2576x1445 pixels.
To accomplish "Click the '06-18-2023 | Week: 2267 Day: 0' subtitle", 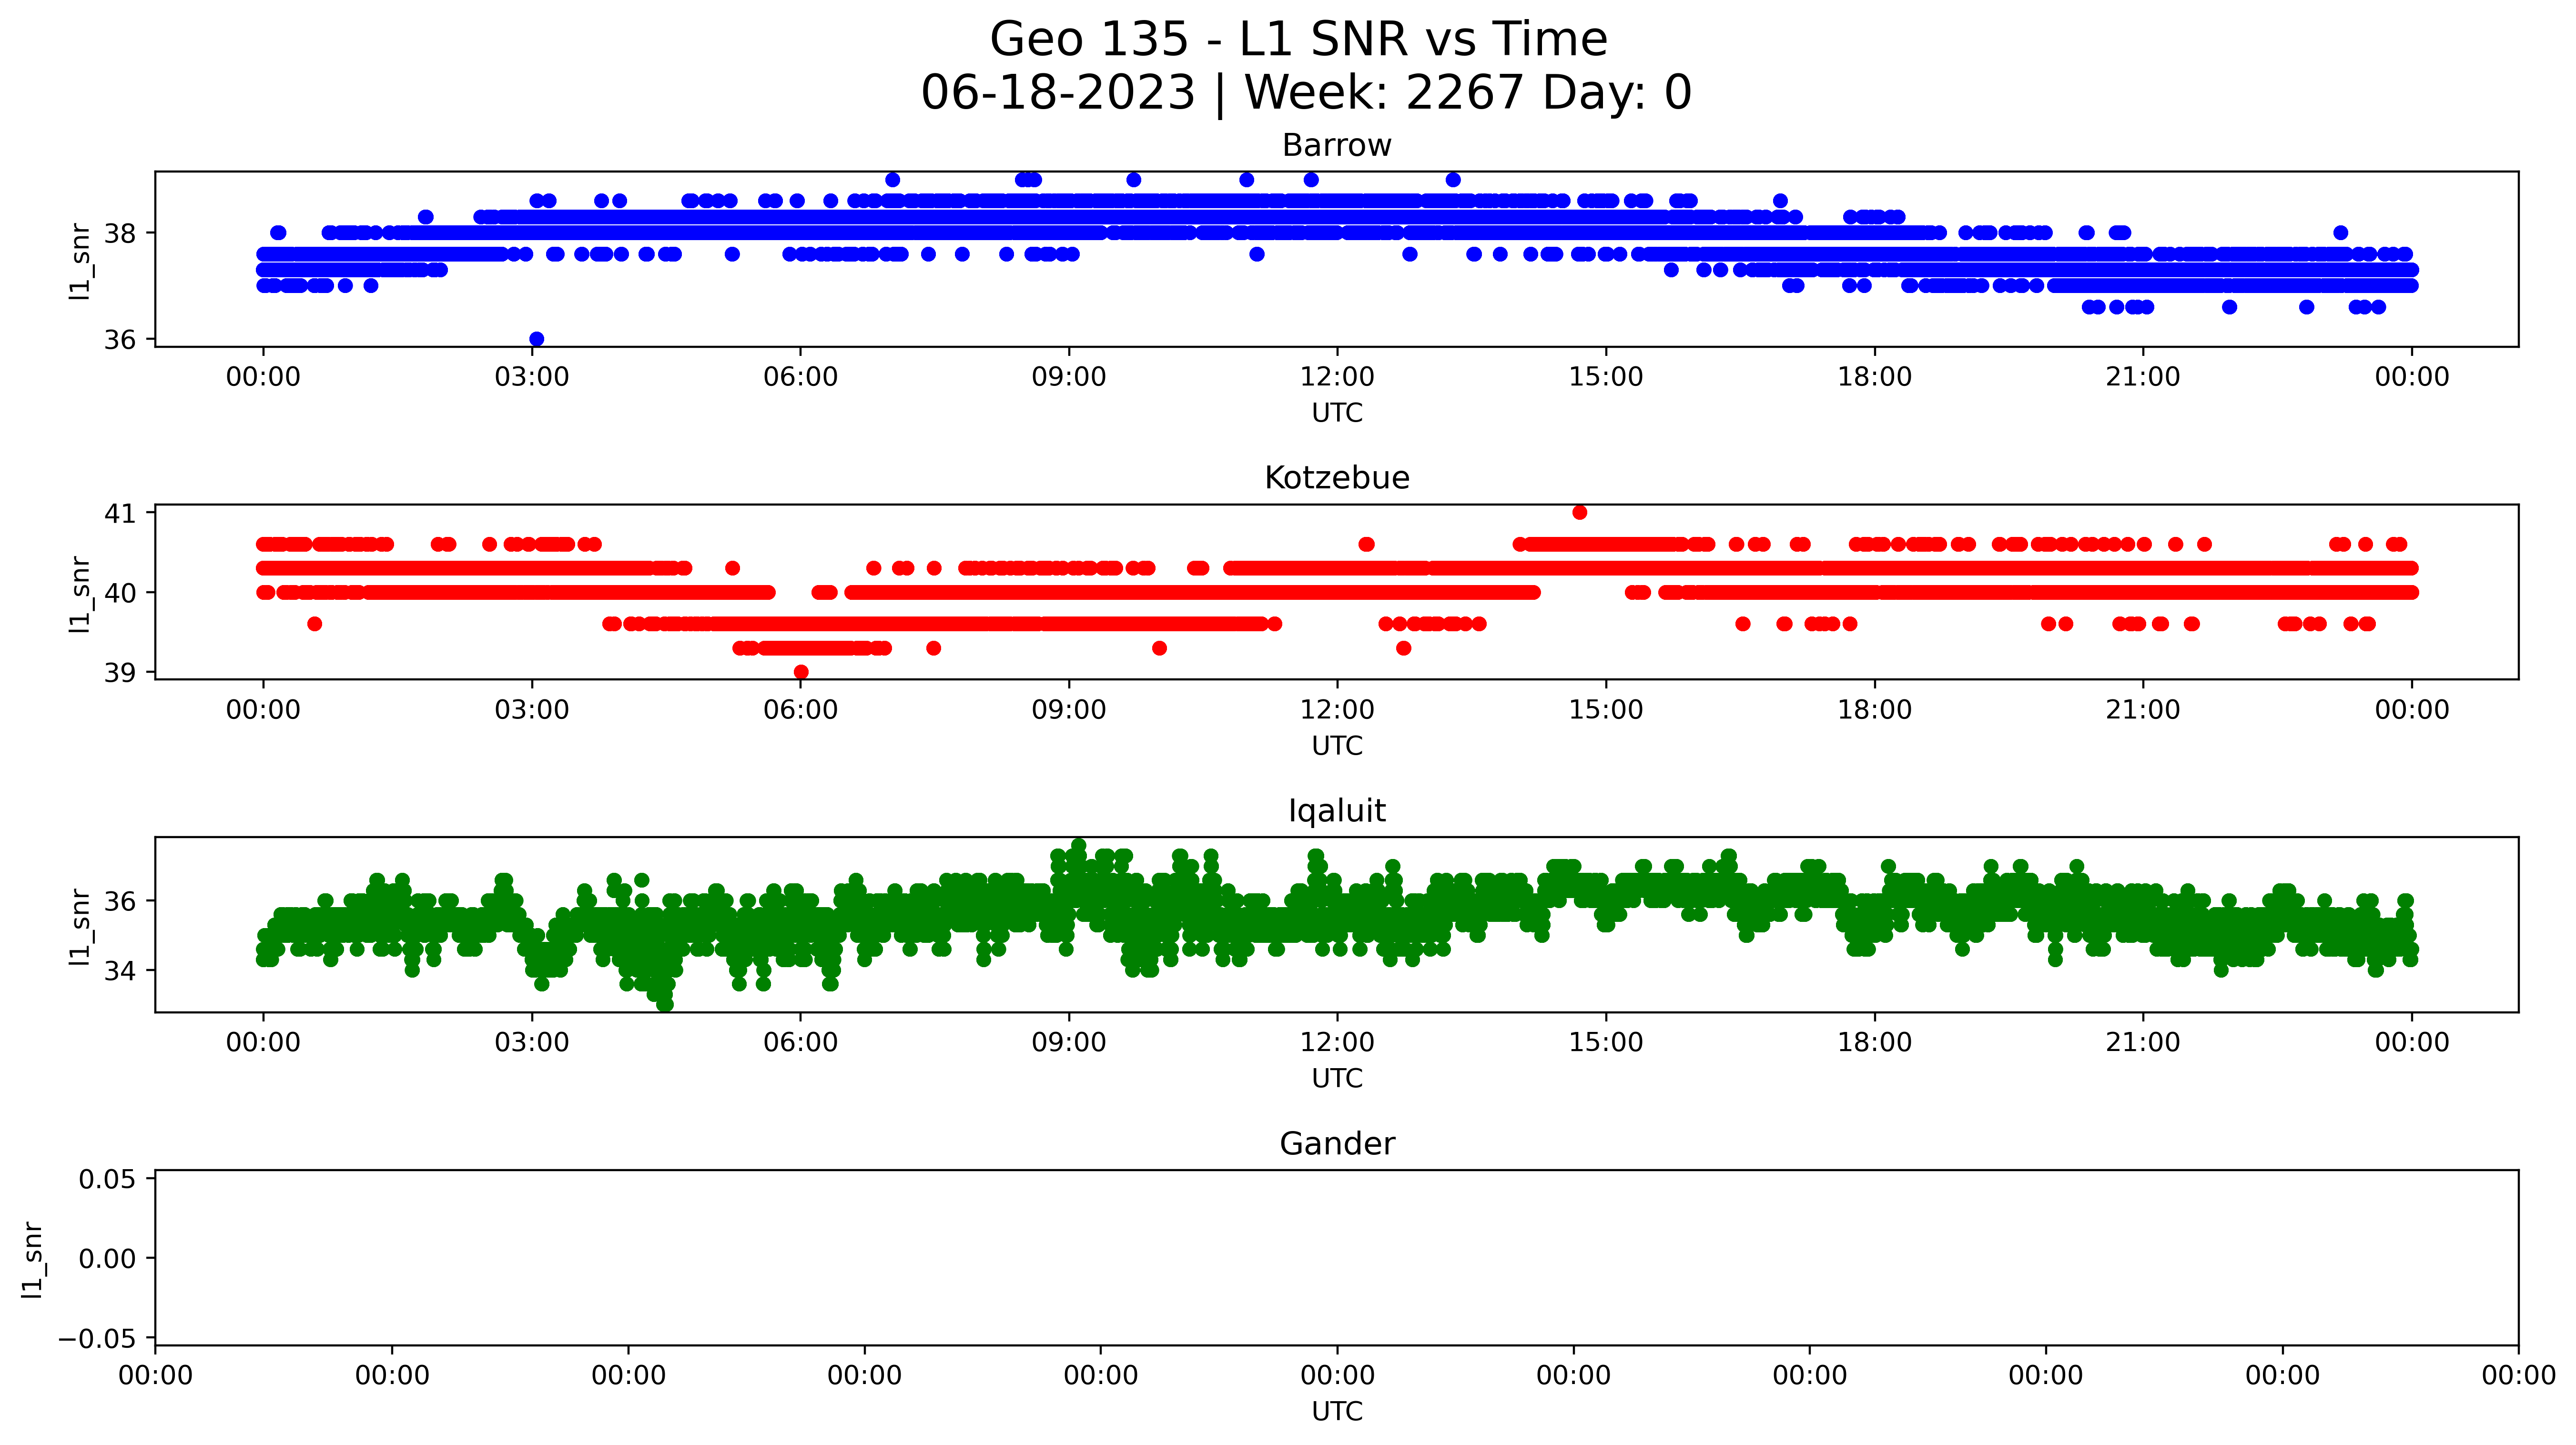I will point(1306,93).
